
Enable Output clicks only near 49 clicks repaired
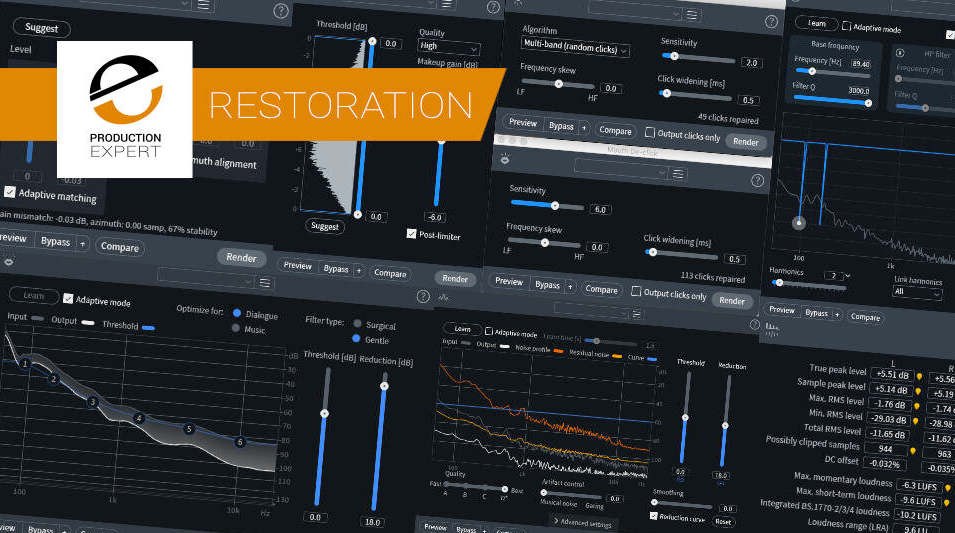(x=650, y=132)
